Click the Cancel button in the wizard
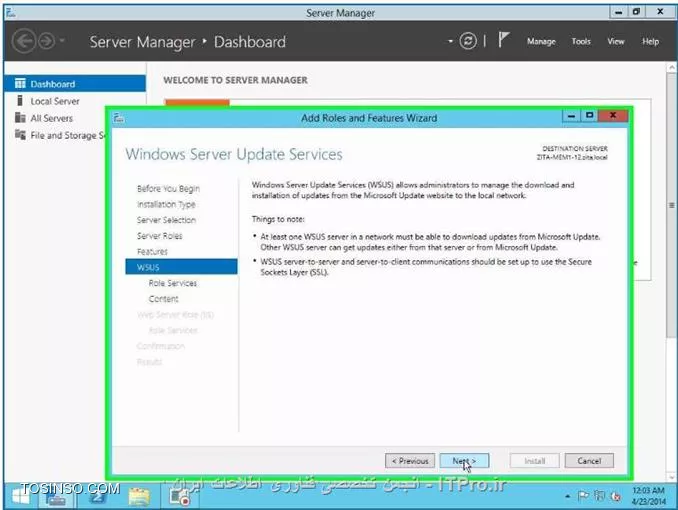Image resolution: width=678 pixels, height=510 pixels. (589, 461)
